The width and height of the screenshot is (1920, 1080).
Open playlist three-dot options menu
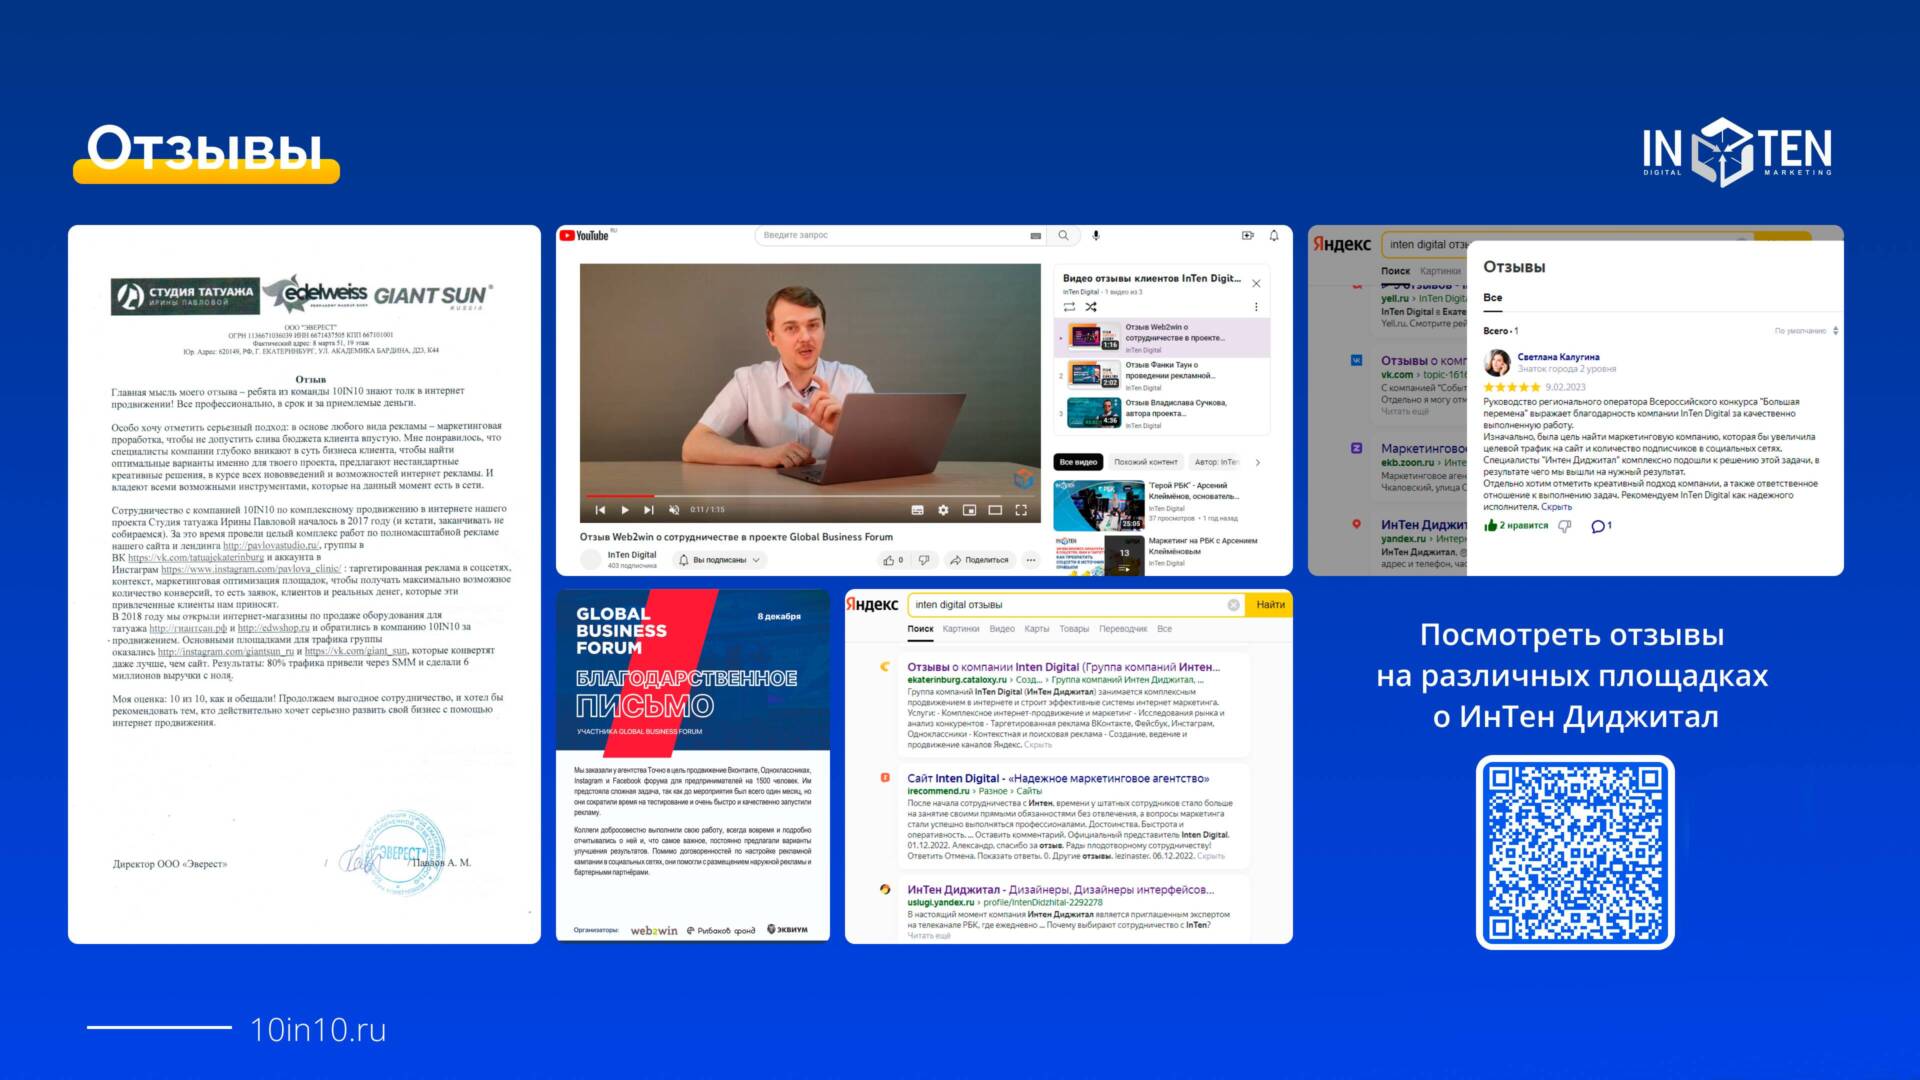pos(1256,307)
